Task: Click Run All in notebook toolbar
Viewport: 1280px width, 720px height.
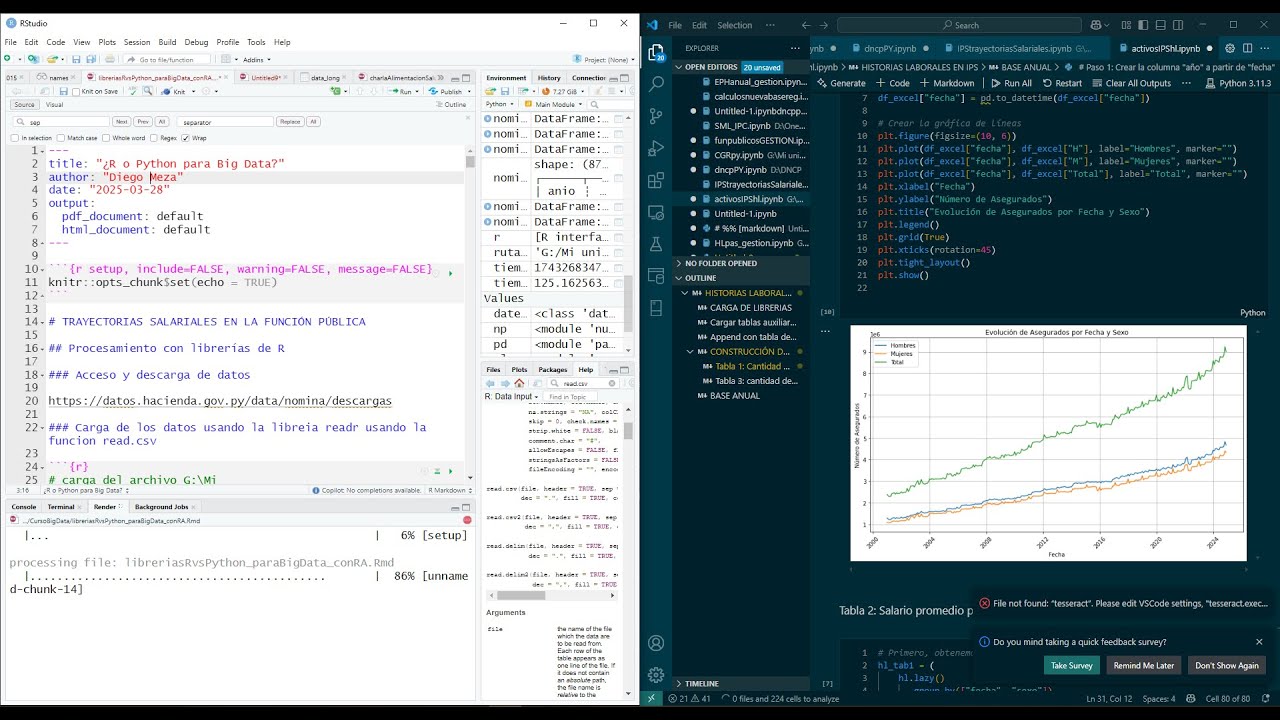Action: (1010, 83)
